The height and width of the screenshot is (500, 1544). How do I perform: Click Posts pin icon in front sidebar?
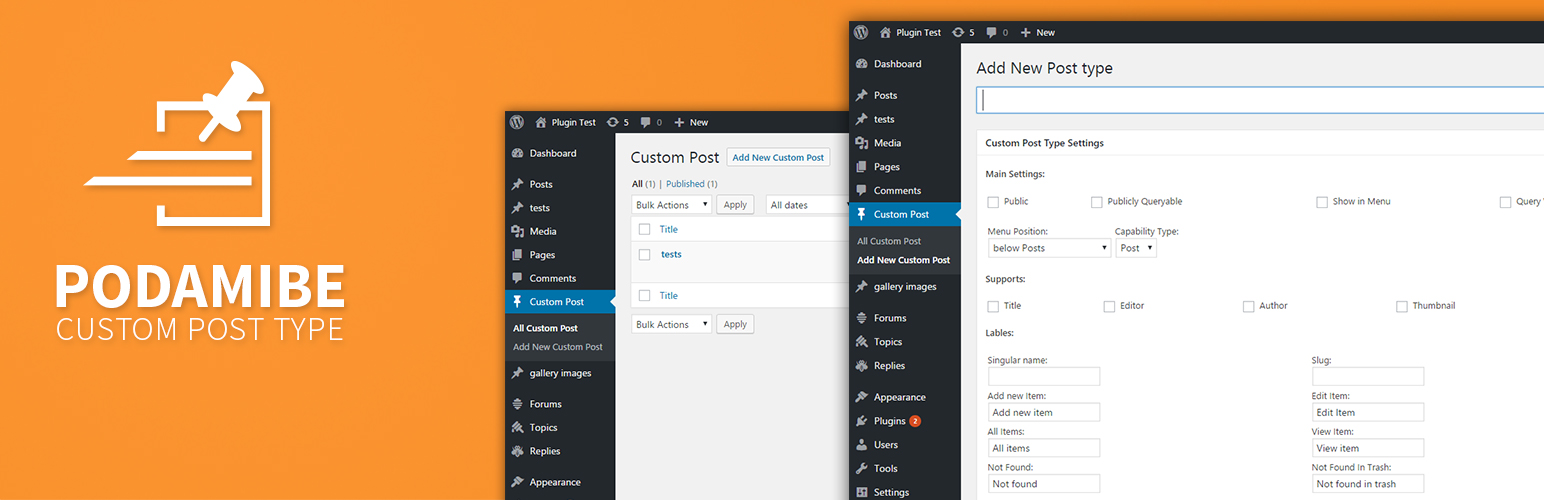(861, 96)
